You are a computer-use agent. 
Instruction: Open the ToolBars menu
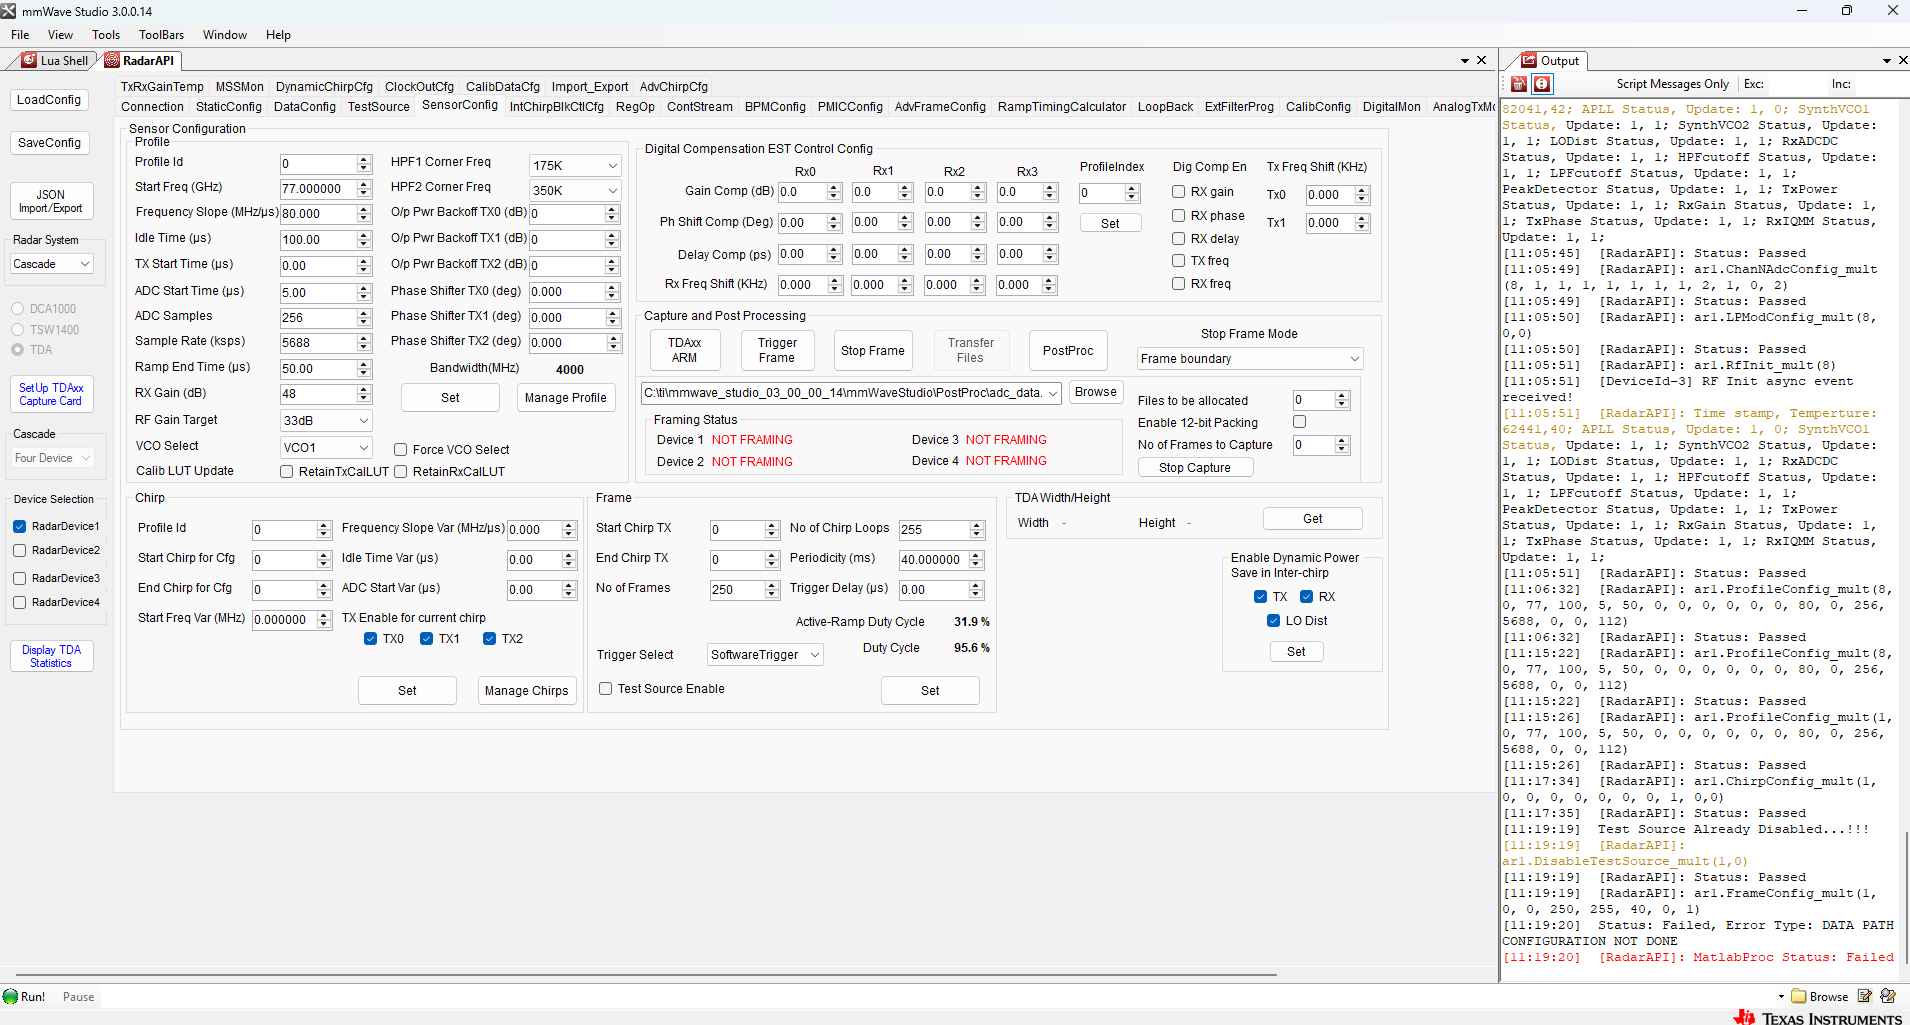[x=161, y=35]
